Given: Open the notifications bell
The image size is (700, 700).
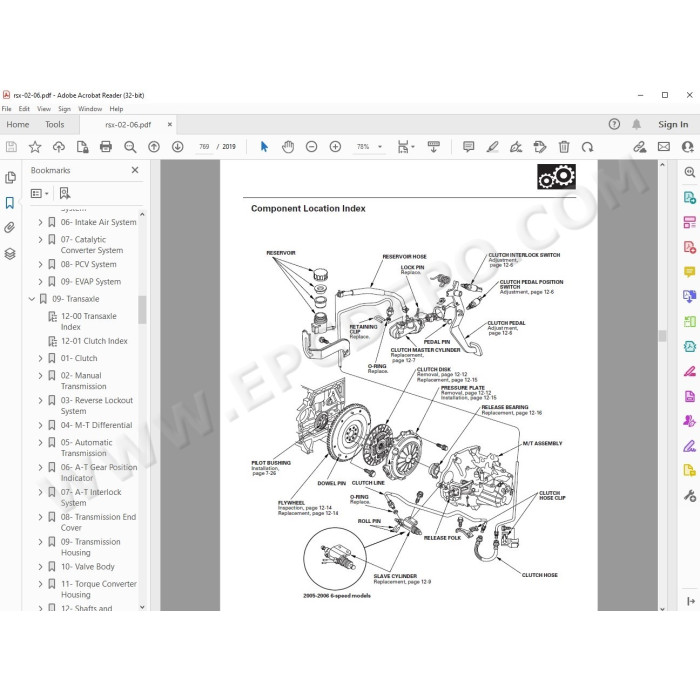Looking at the screenshot, I should coord(637,124).
